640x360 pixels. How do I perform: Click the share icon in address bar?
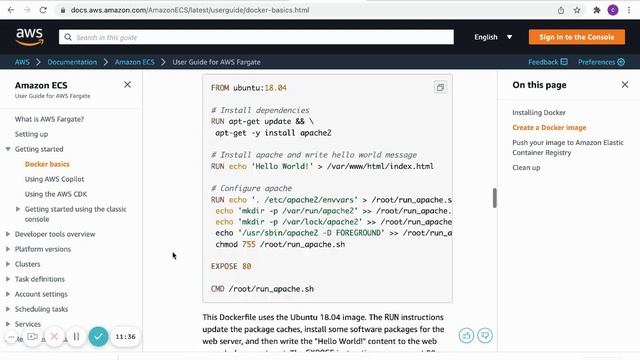561,10
